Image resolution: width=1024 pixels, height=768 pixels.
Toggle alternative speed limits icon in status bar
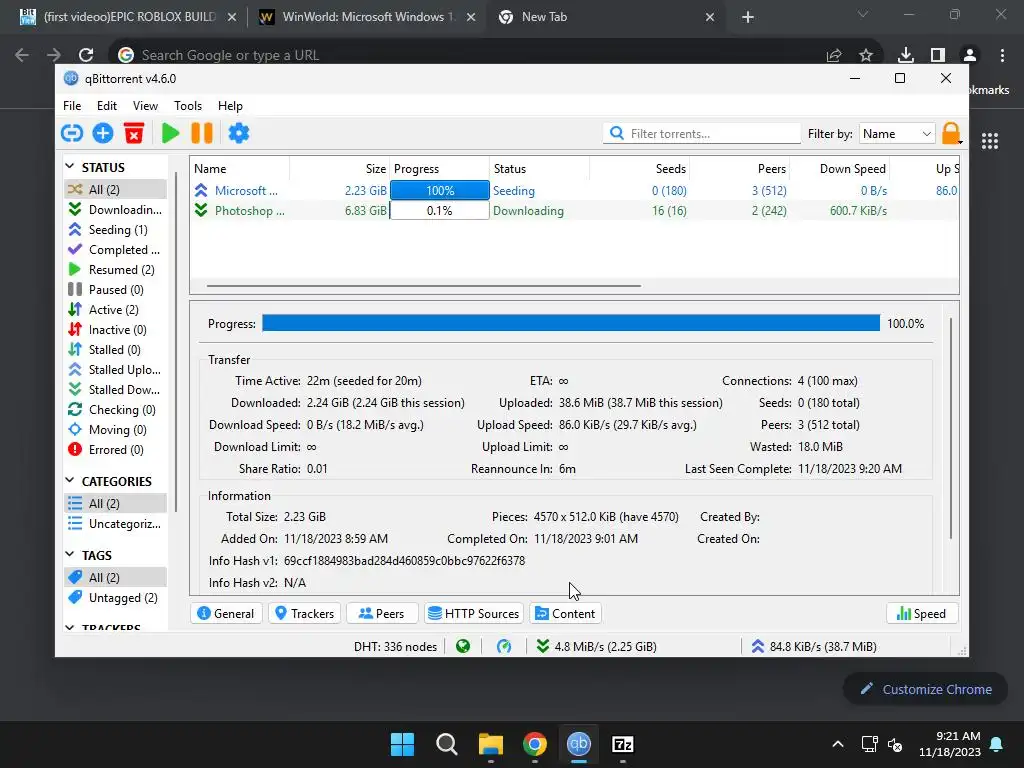click(x=504, y=647)
